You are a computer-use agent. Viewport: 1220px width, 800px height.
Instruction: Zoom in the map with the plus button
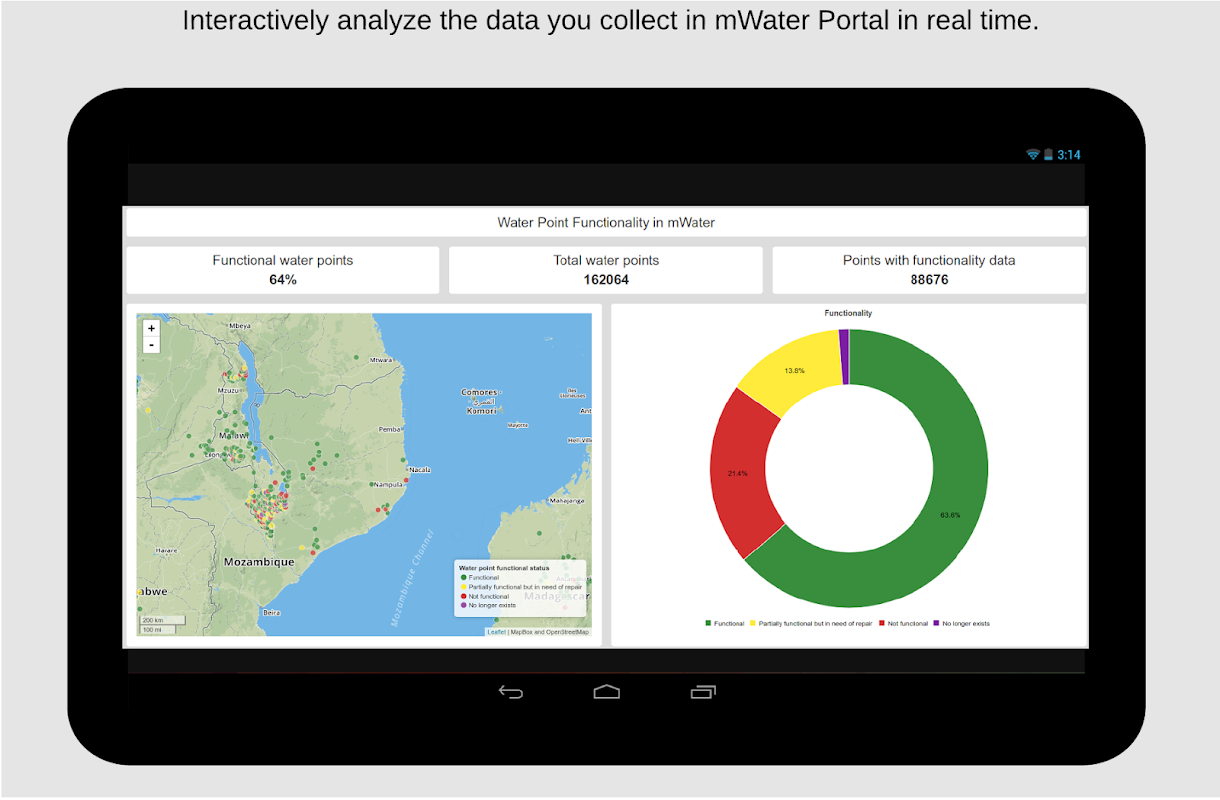point(151,328)
